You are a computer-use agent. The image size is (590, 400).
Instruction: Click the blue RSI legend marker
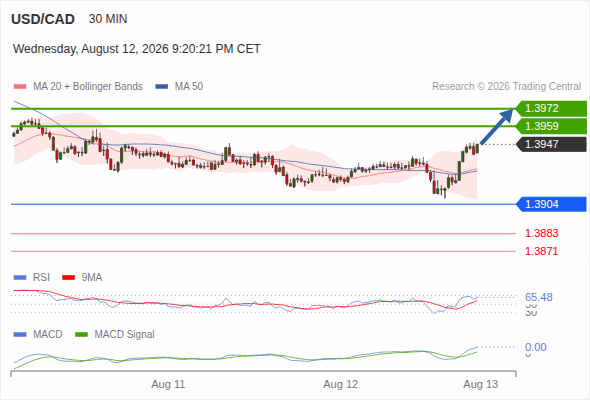click(x=20, y=278)
